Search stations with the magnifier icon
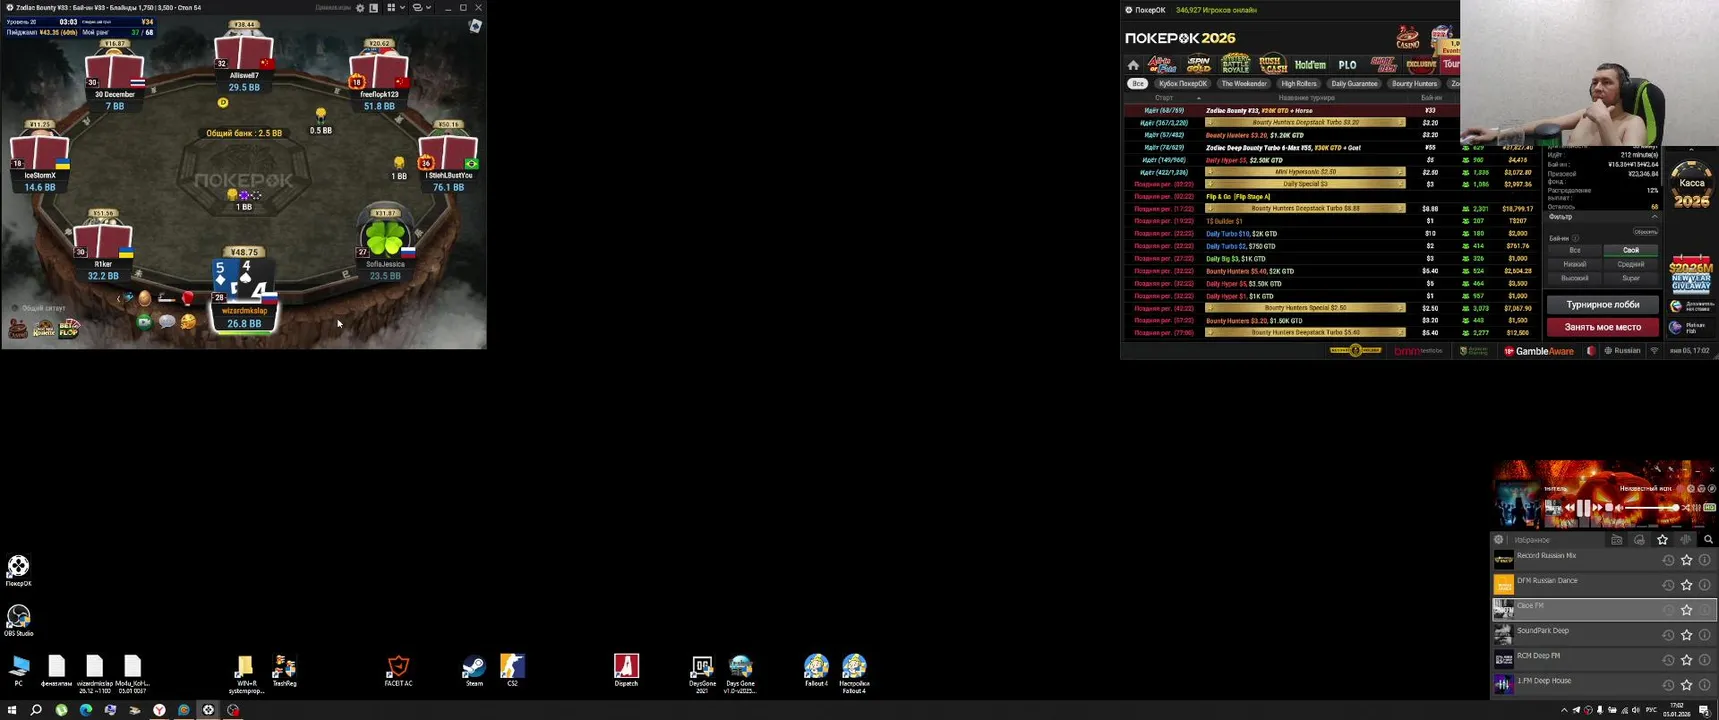 (1708, 540)
